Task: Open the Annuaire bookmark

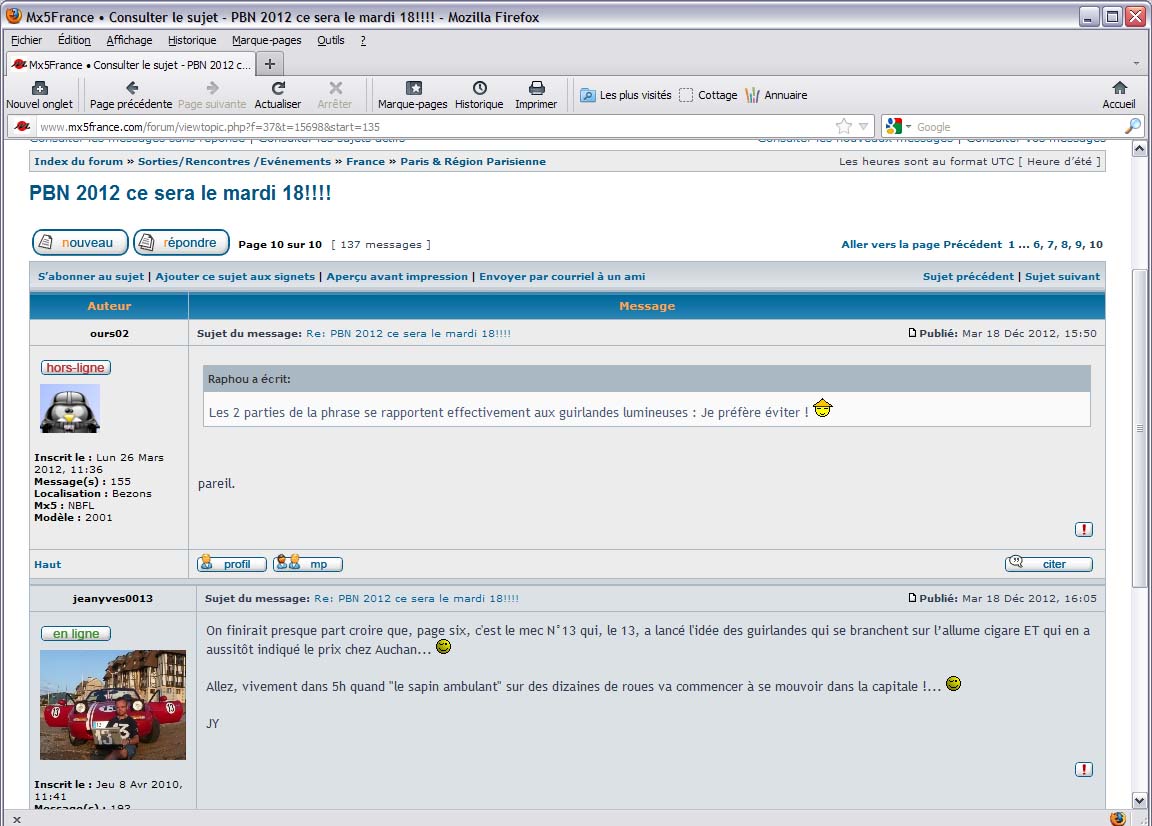Action: [776, 95]
